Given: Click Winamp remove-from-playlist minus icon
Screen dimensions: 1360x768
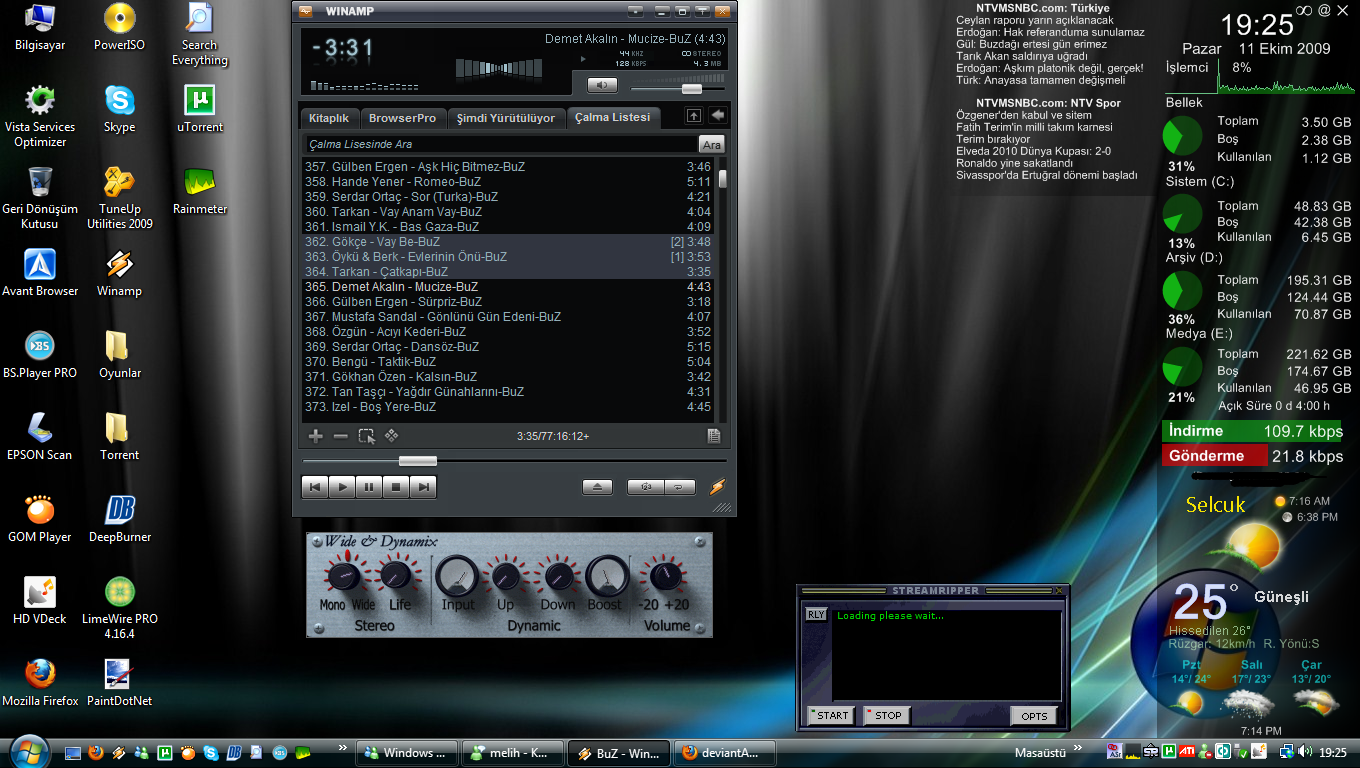Looking at the screenshot, I should coord(341,436).
